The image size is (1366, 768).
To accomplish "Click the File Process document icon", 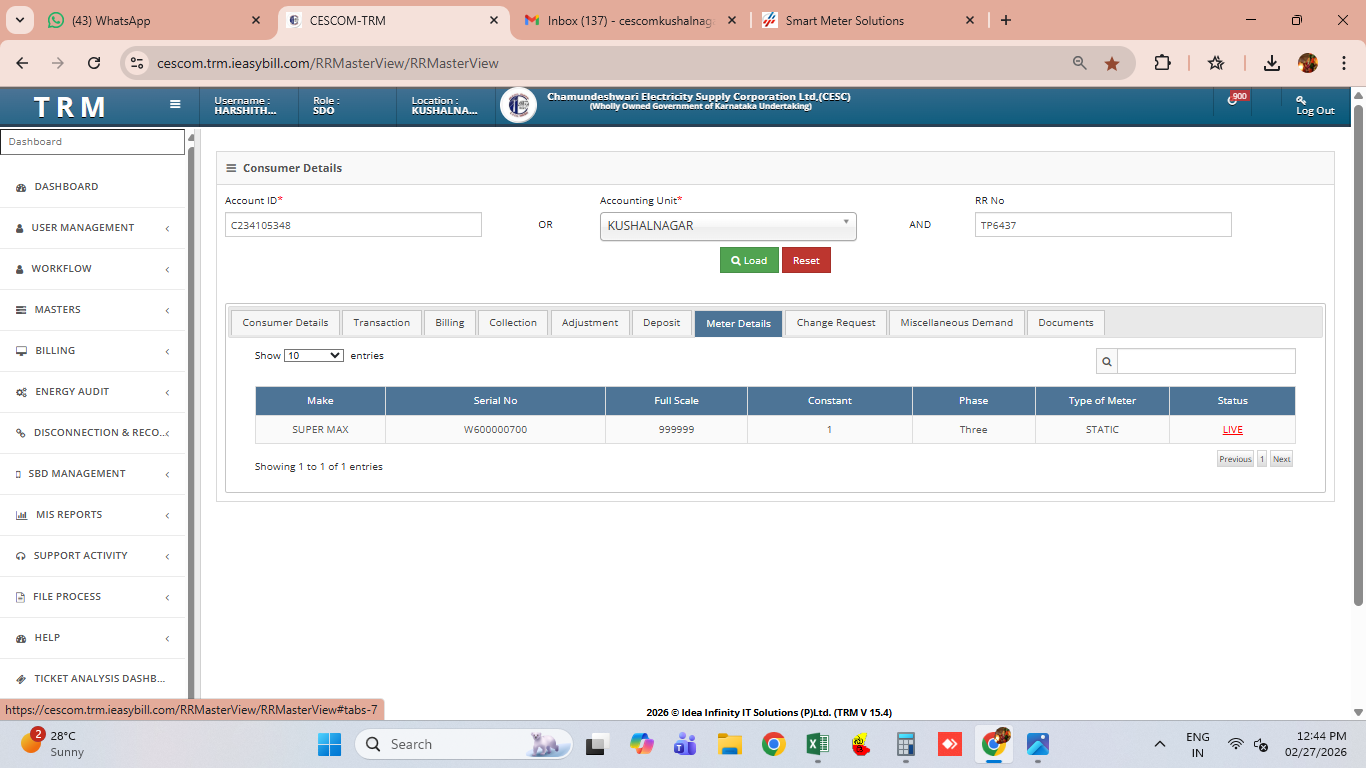I will pos(21,597).
